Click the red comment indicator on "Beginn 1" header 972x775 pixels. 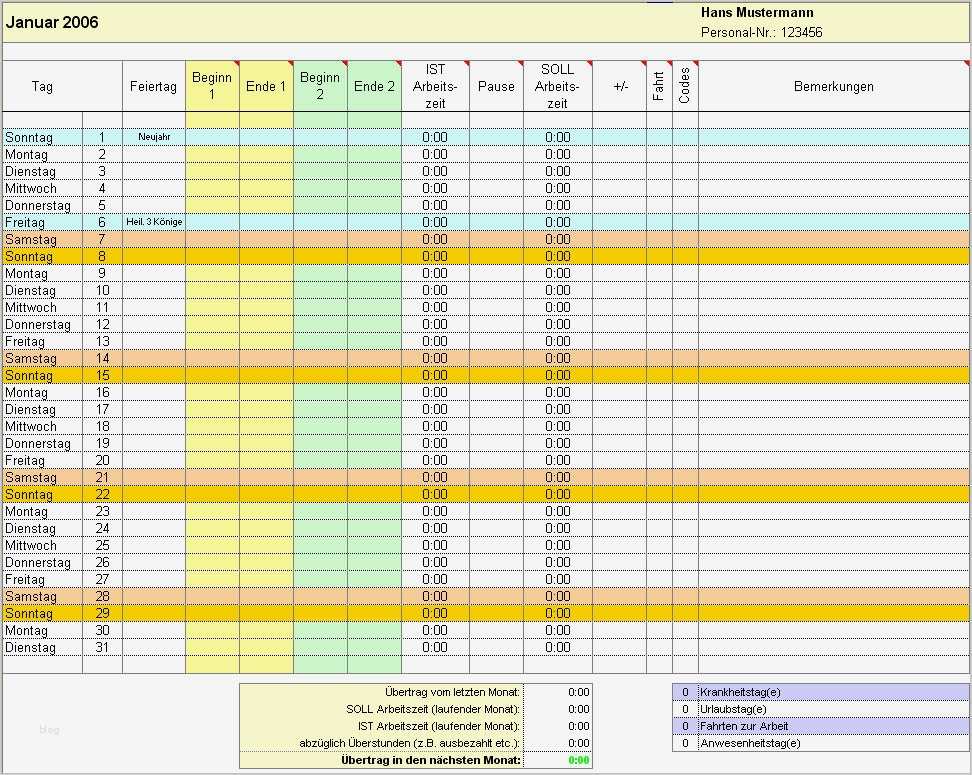[238, 64]
